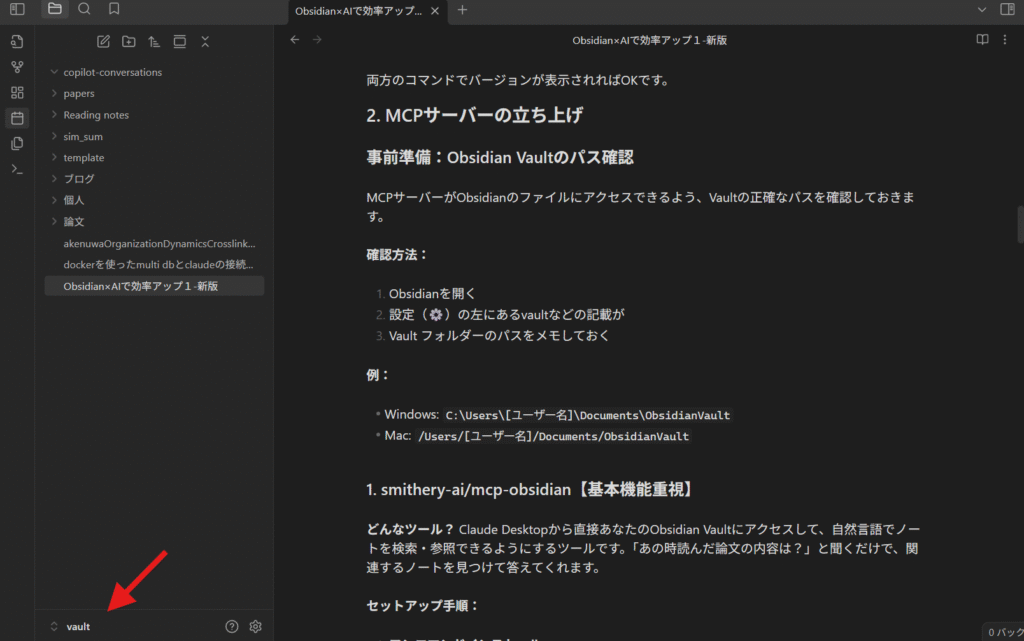Screen dimensions: 1024x641
Task: Collapse all folders icon
Action: click(205, 42)
